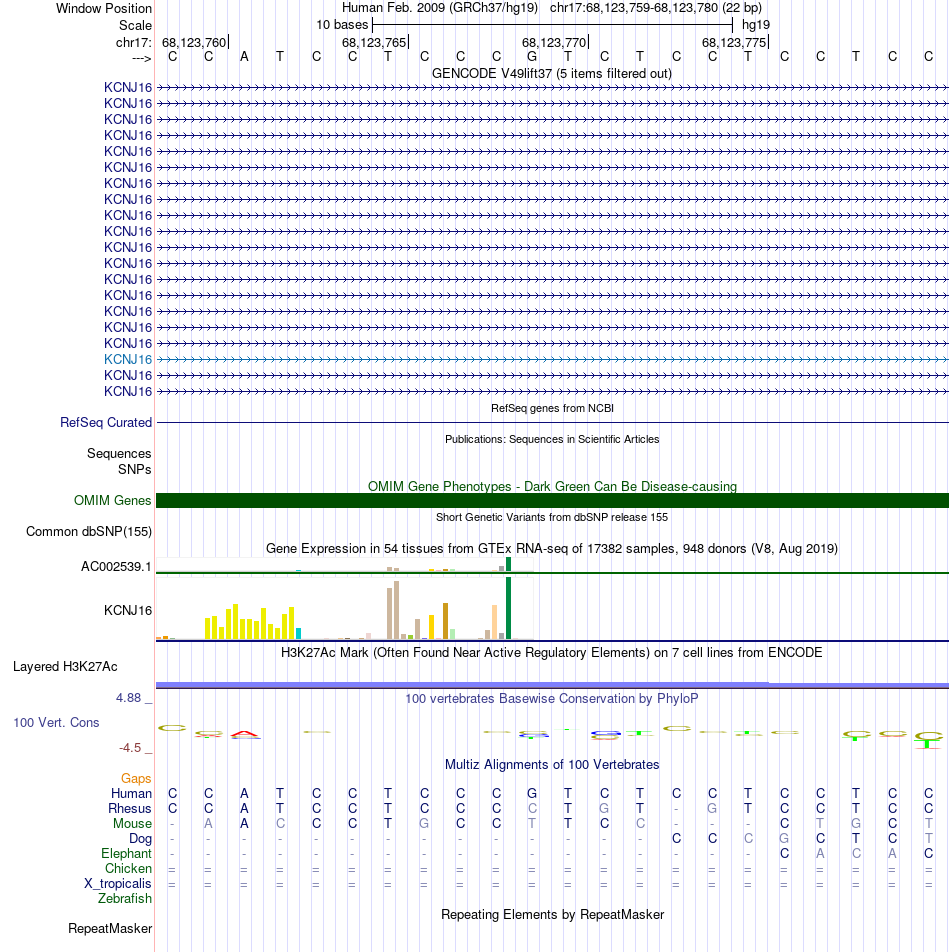This screenshot has height=952, width=950.
Task: Open RefSeq genes from NCBI title
Action: (x=552, y=408)
